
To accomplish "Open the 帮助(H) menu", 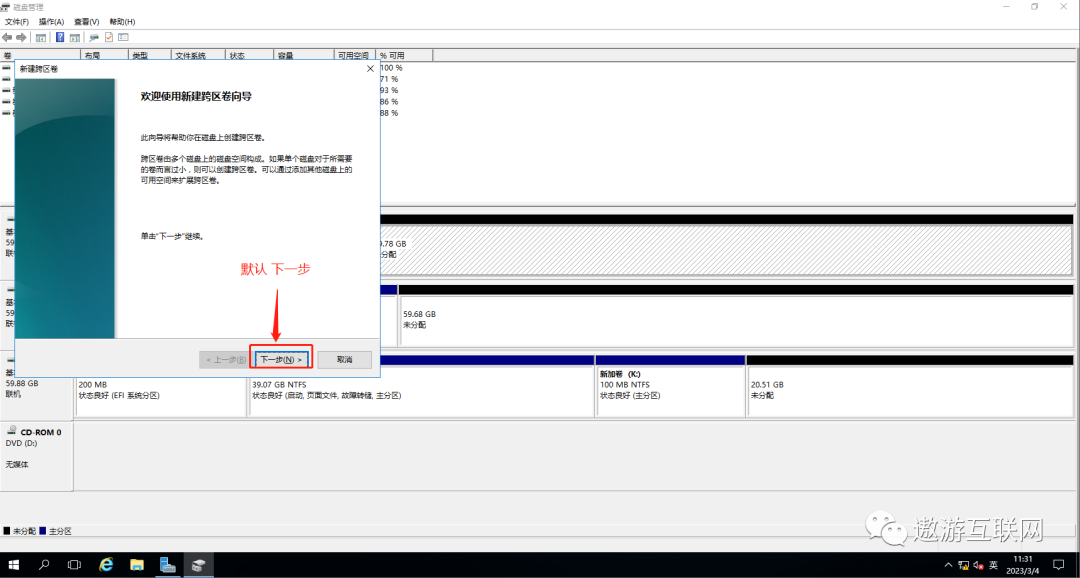I will point(122,22).
